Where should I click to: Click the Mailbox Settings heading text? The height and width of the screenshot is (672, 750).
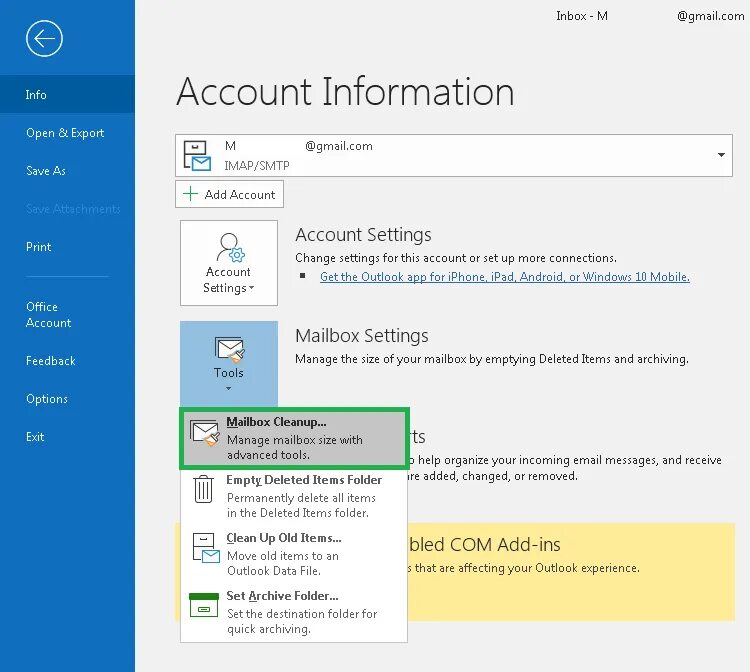(362, 336)
